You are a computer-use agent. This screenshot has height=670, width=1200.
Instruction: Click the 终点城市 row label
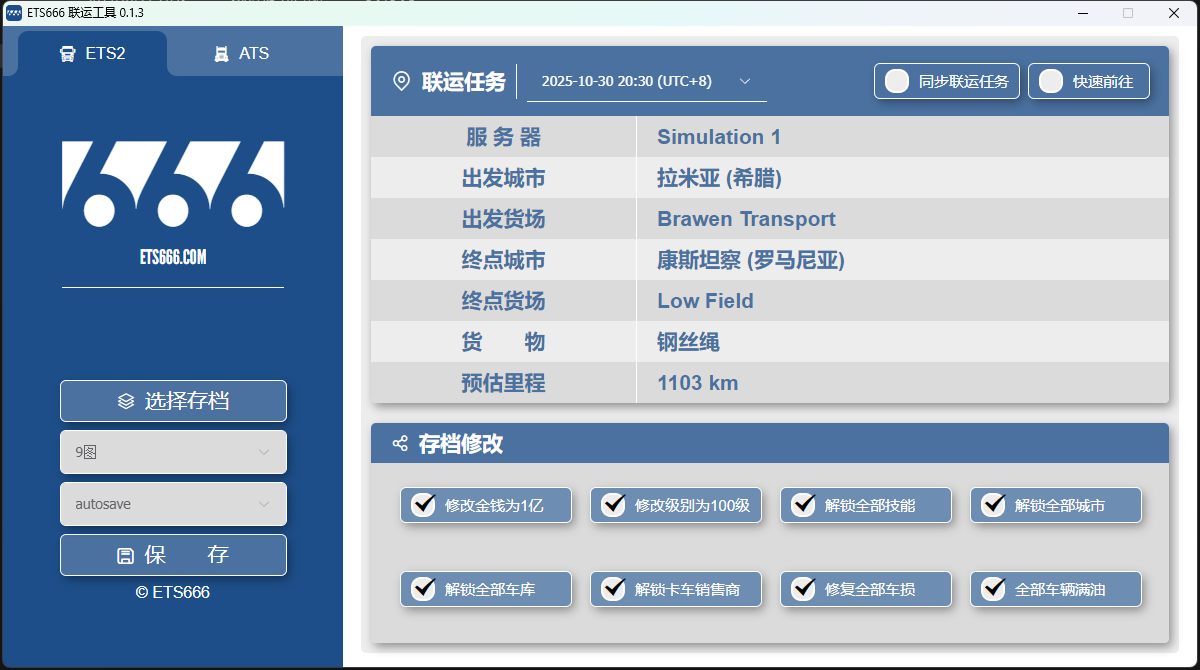(x=503, y=260)
